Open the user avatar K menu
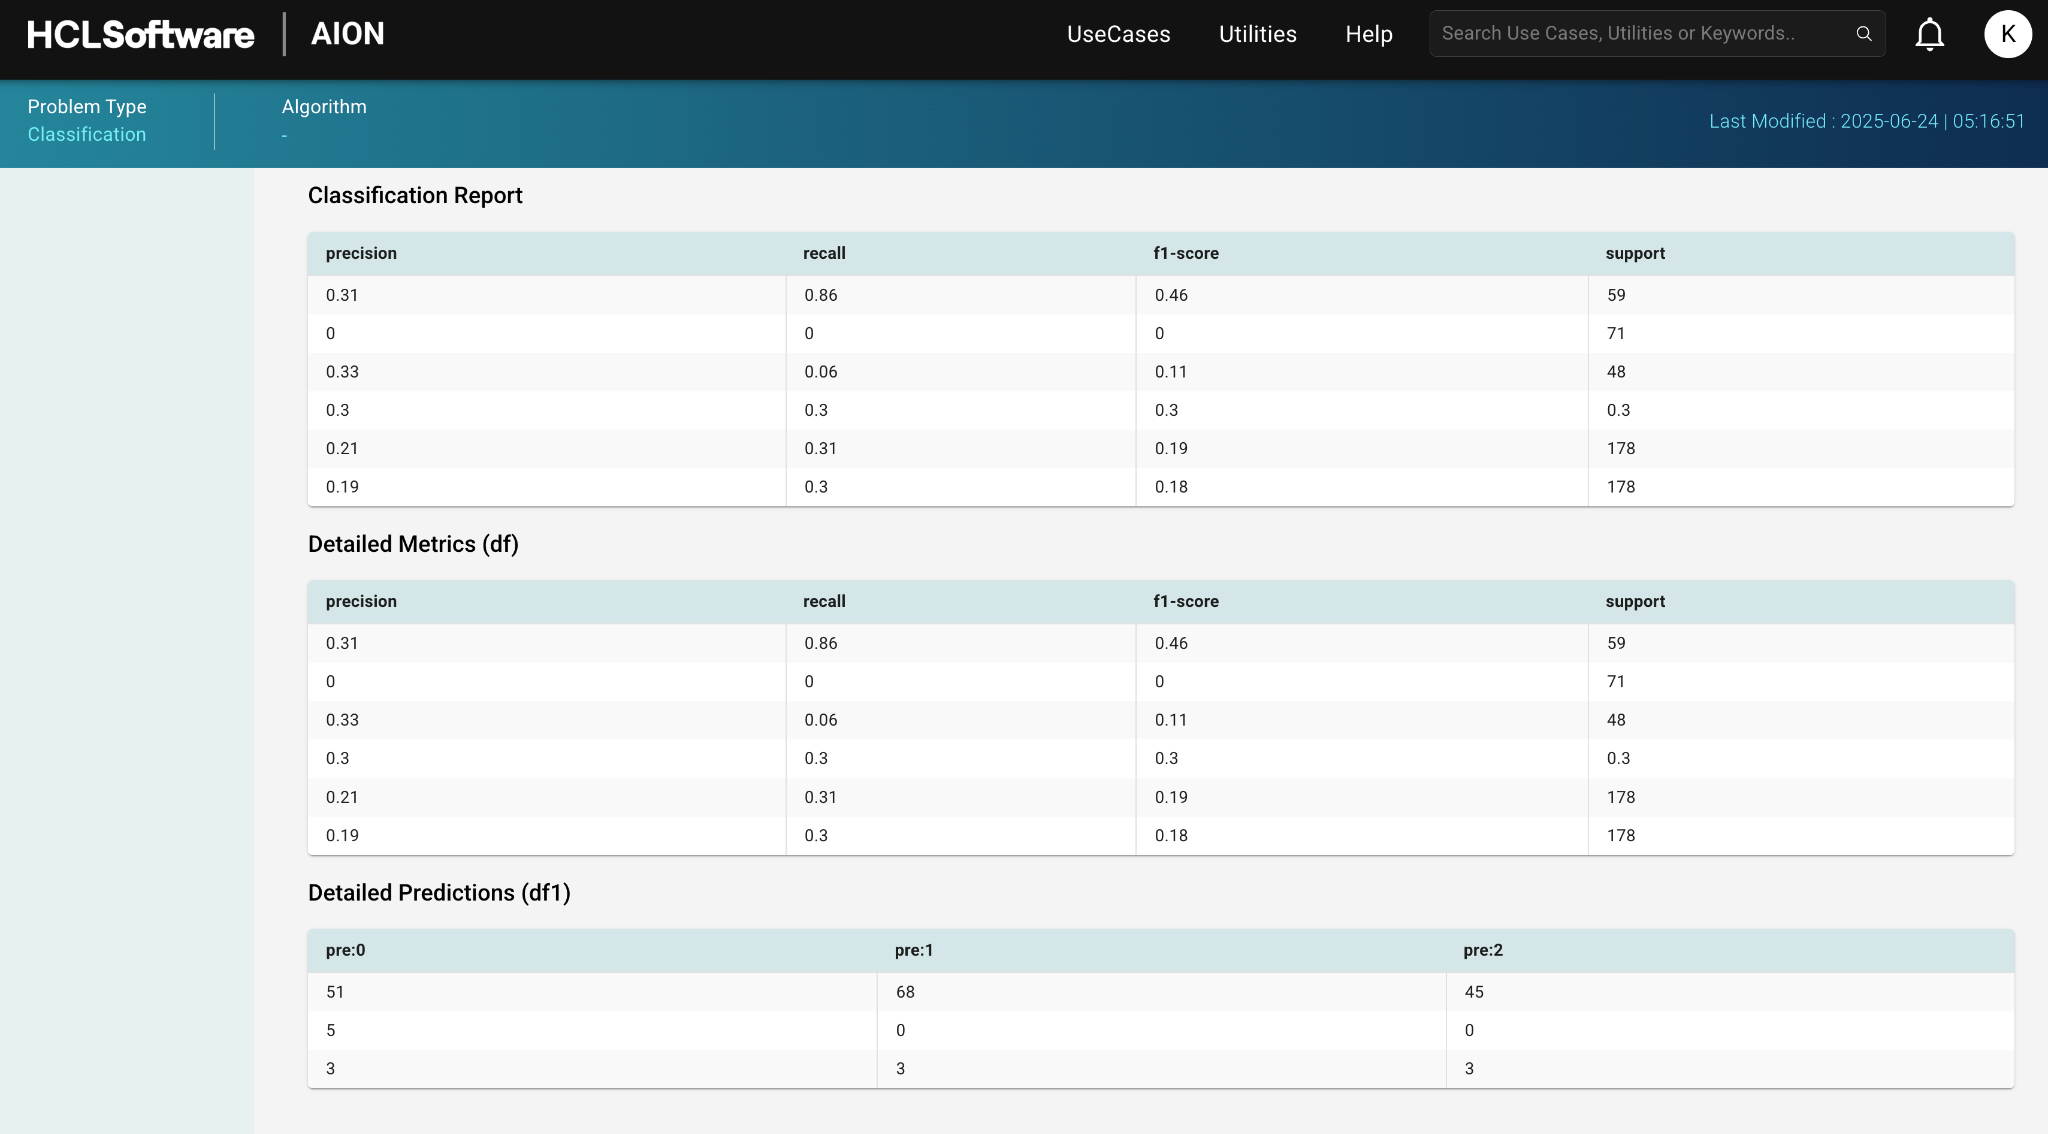Viewport: 2048px width, 1134px height. click(x=2007, y=34)
